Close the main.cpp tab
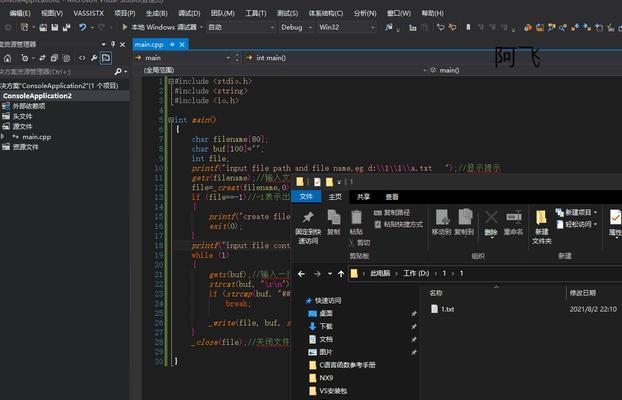This screenshot has width=622, height=400. click(182, 44)
